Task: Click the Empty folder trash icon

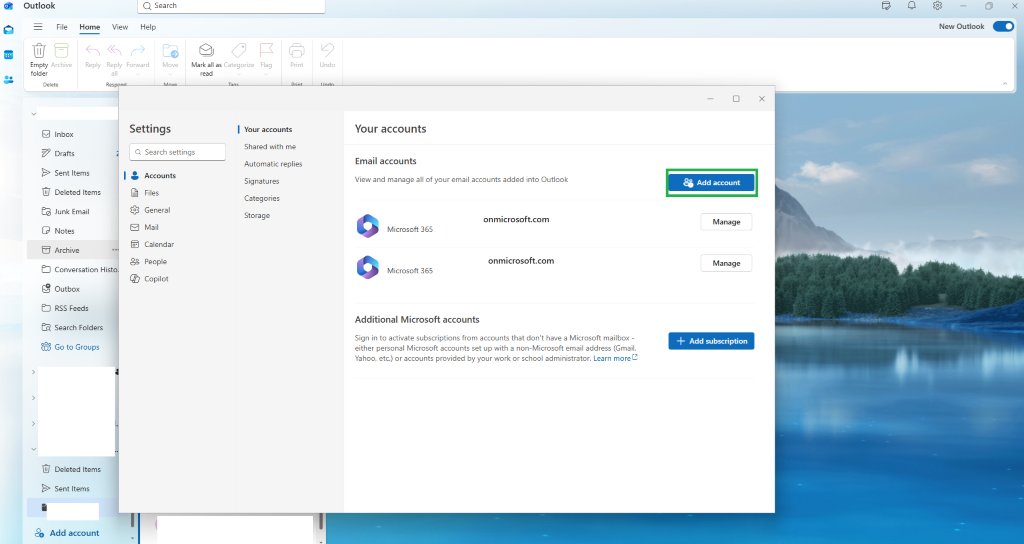Action: point(39,51)
